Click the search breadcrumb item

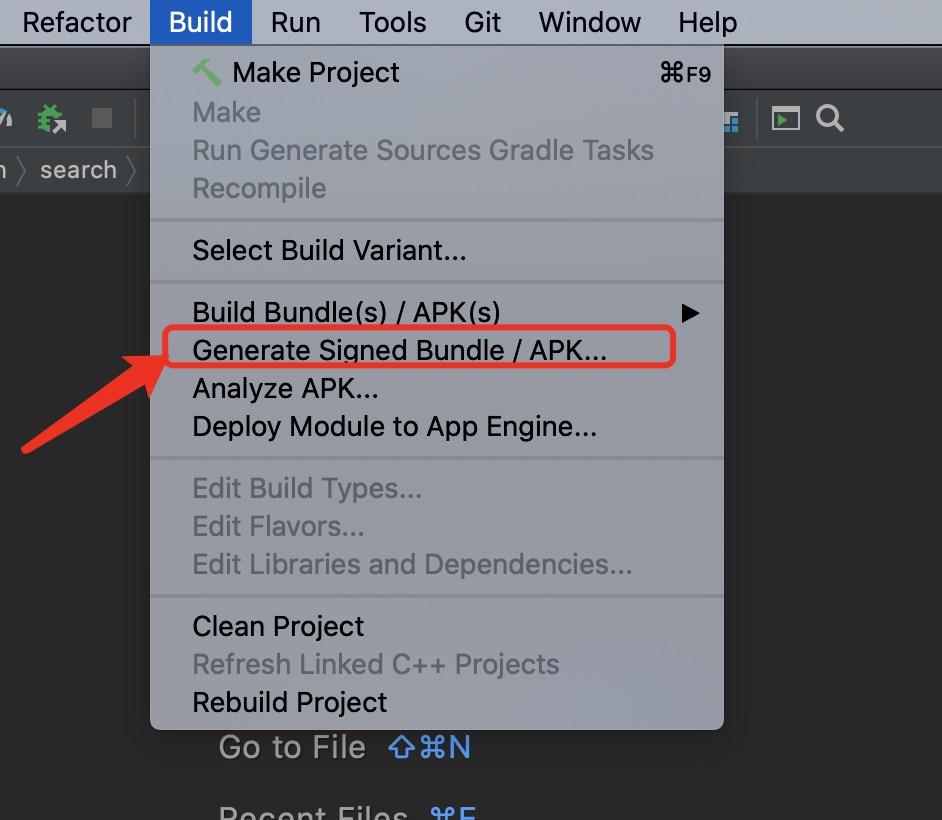pos(78,171)
